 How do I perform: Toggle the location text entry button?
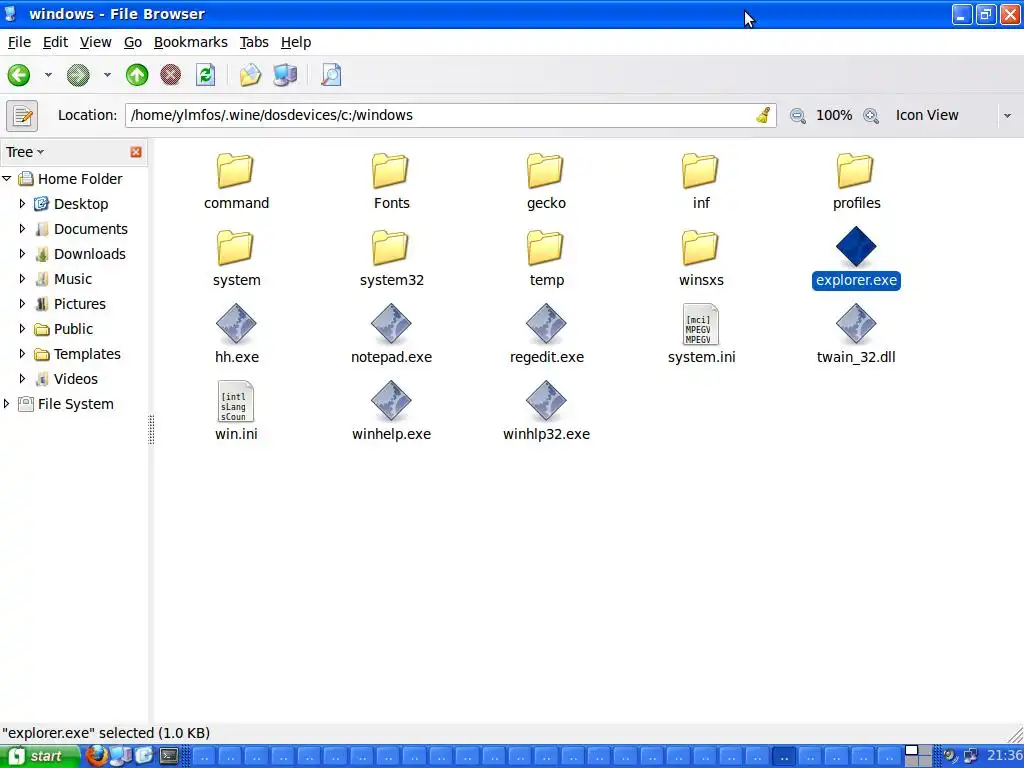tap(22, 116)
